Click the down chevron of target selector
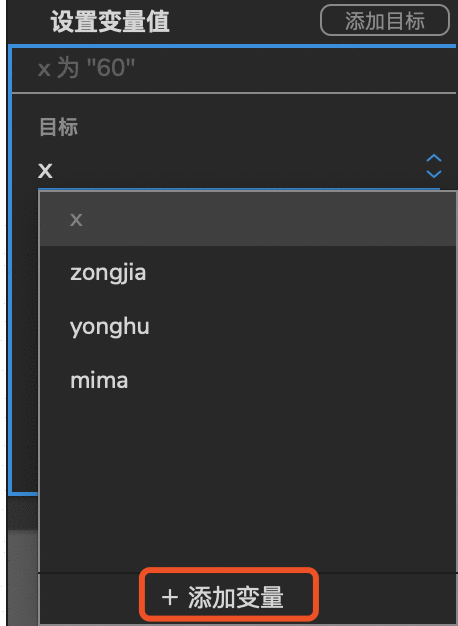Viewport: 458px width, 626px height. (434, 174)
